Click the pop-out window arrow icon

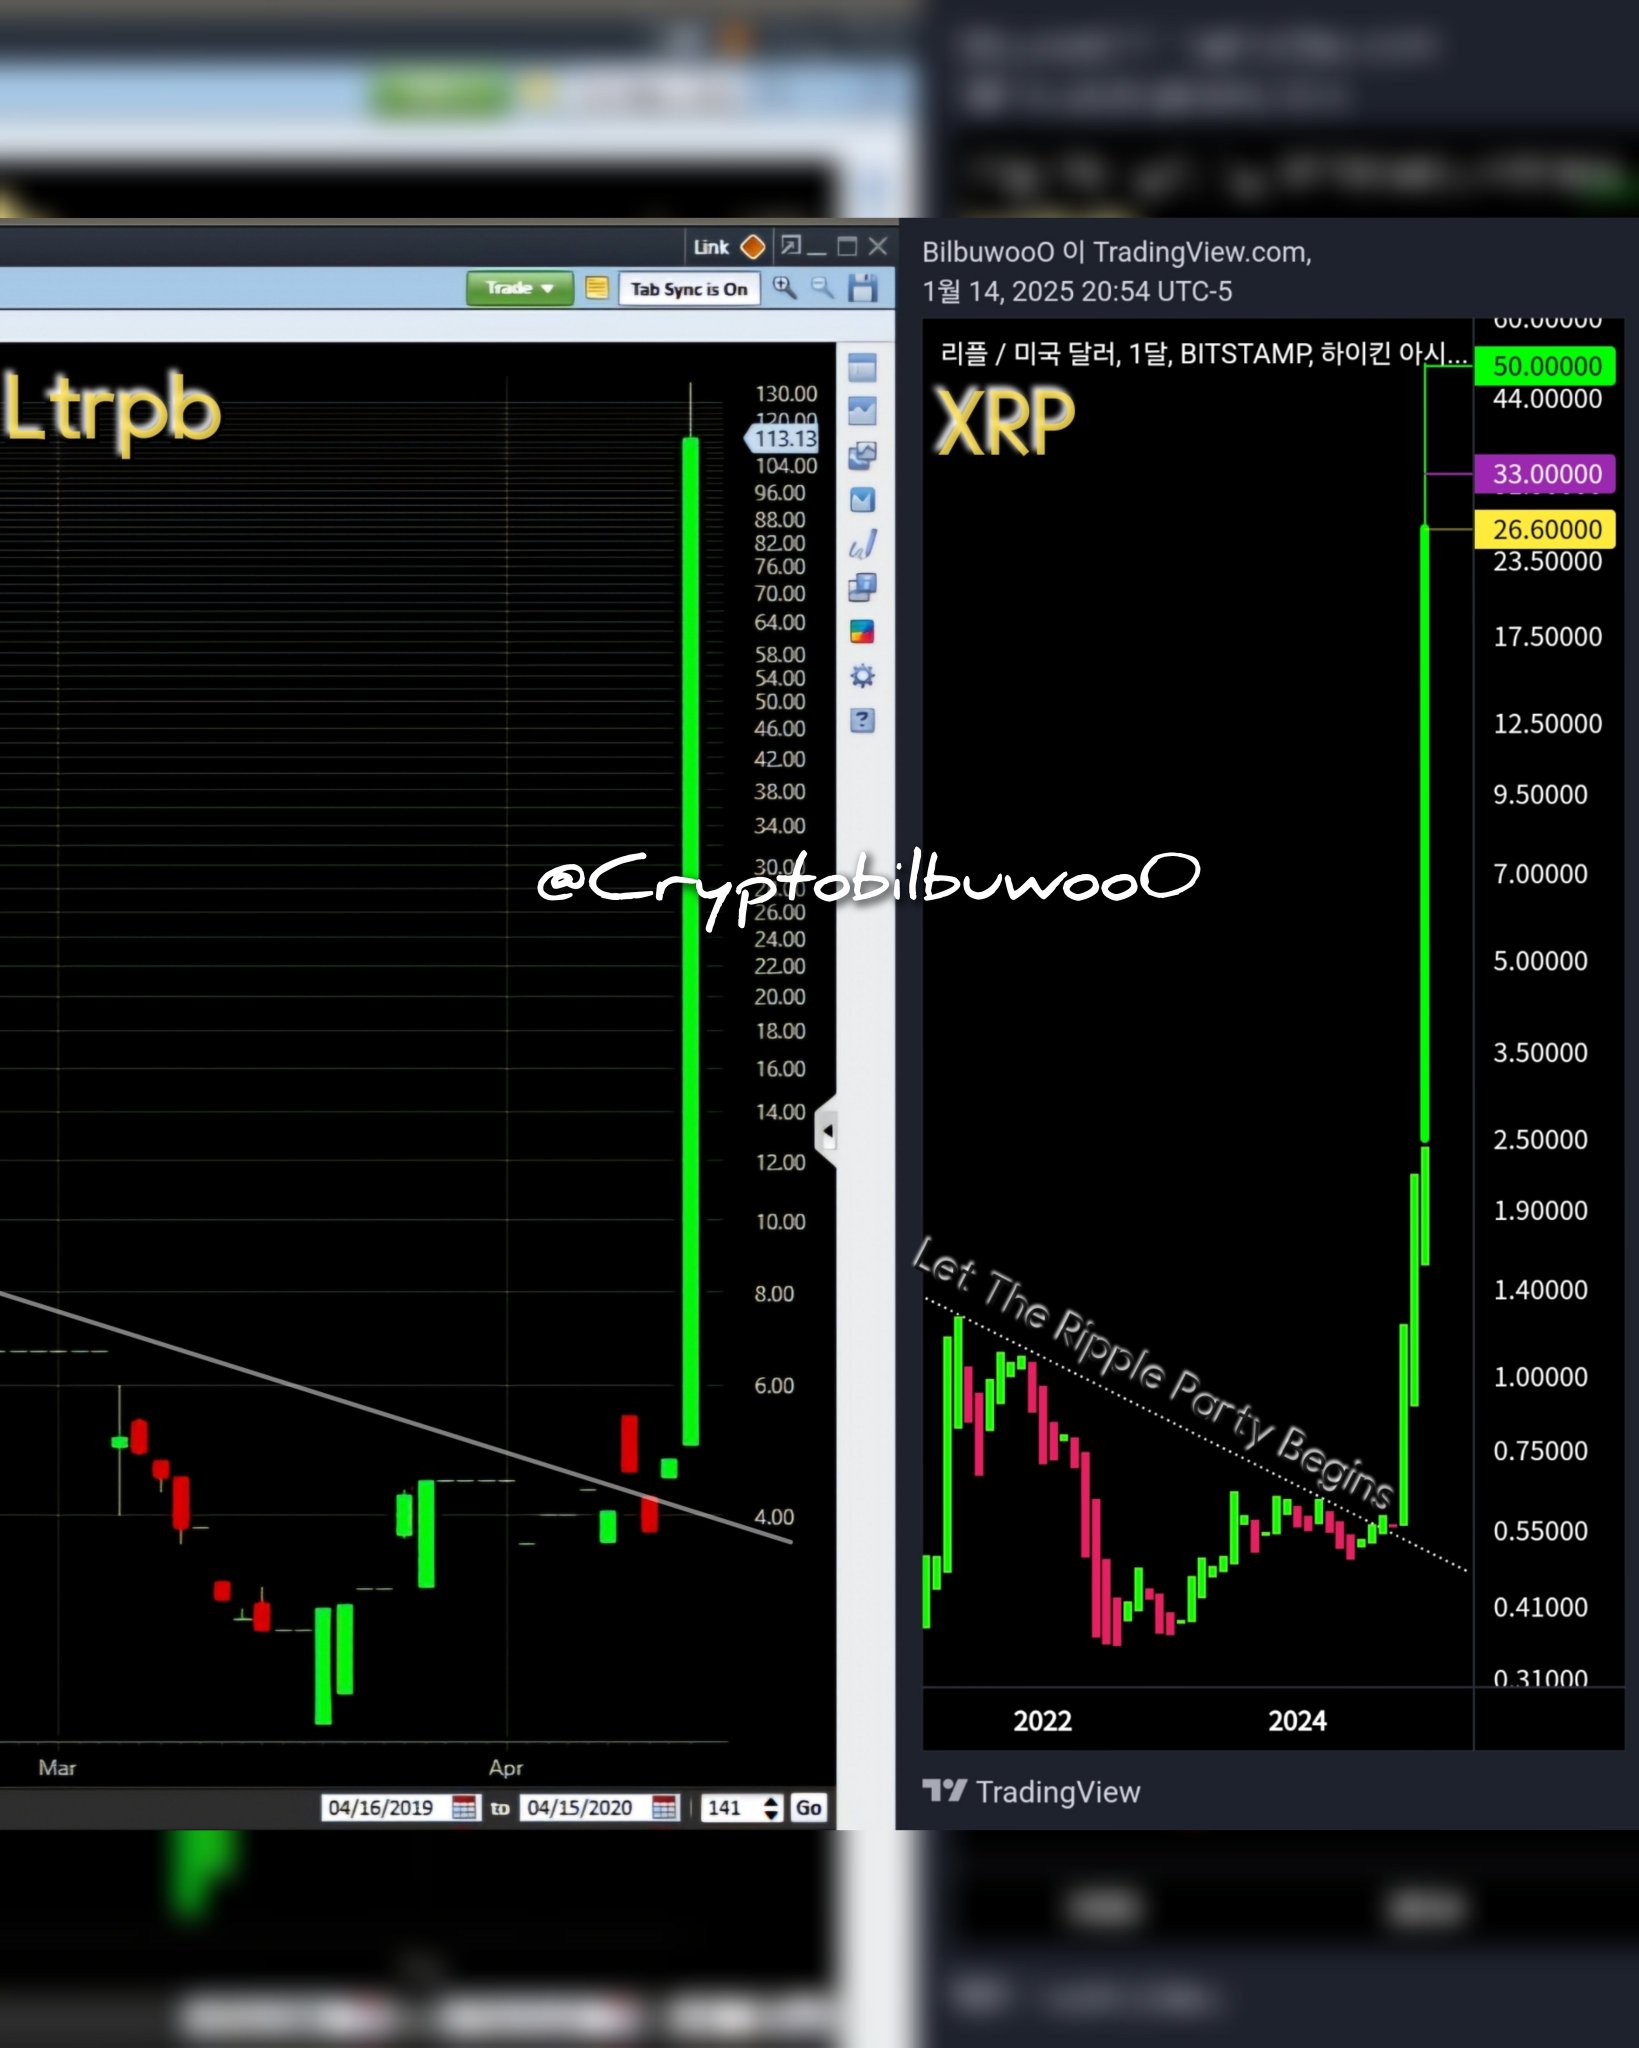tap(791, 245)
